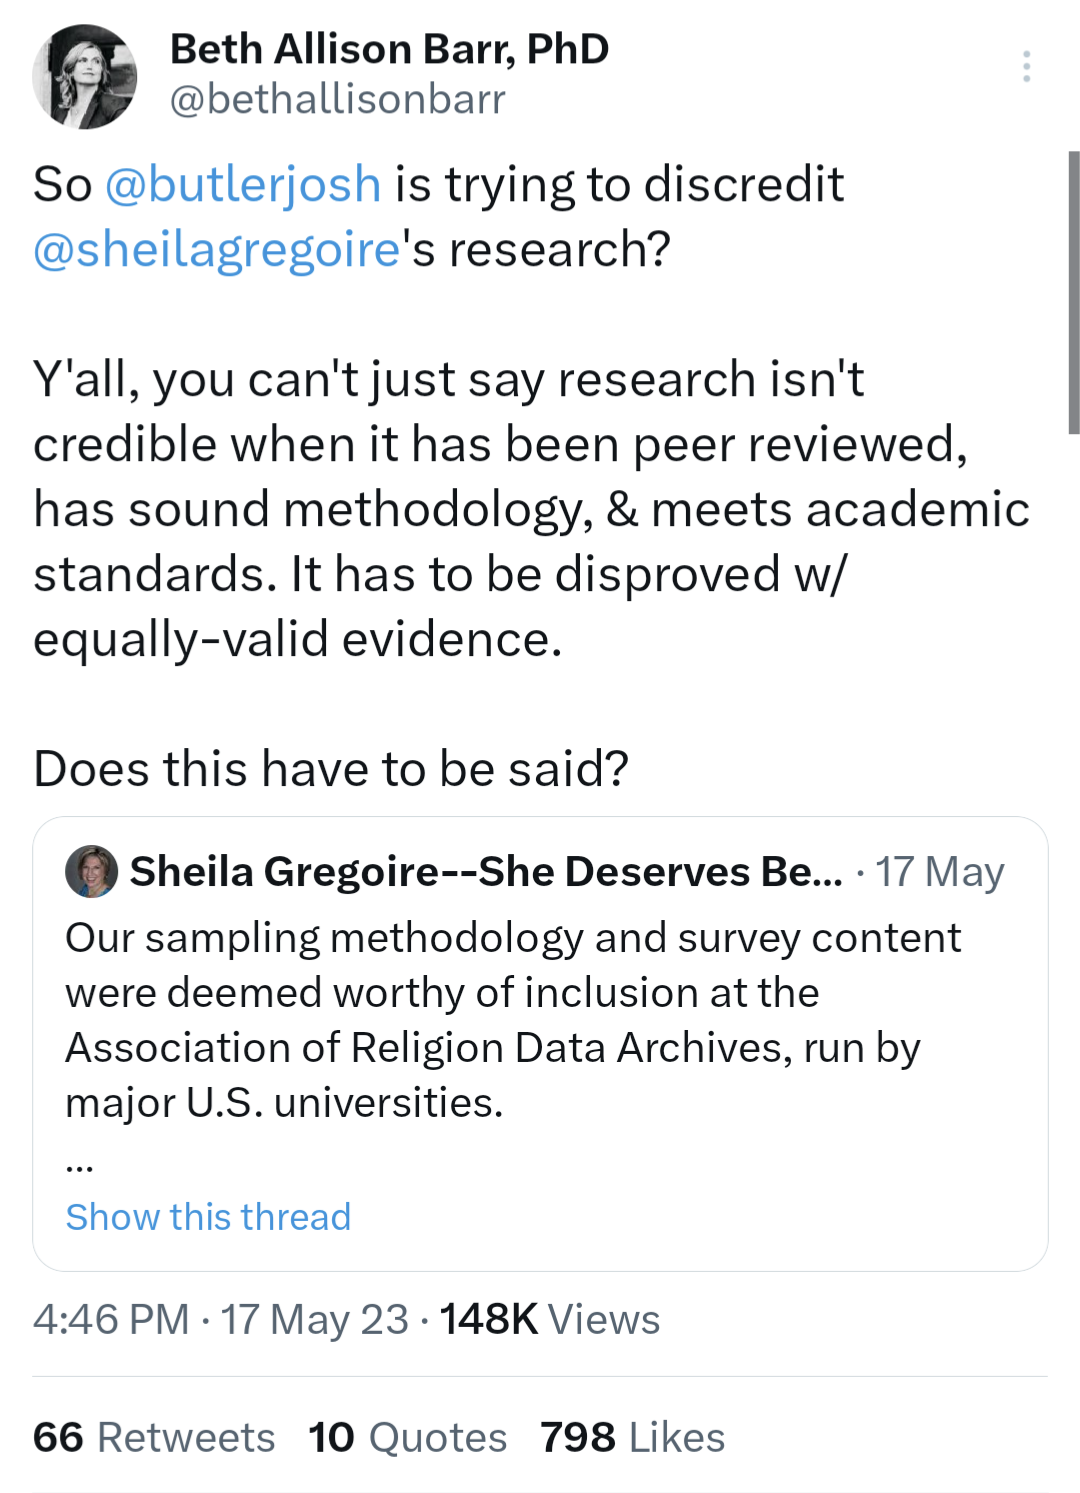Select the Sheila Gregoire quoted author name
The width and height of the screenshot is (1080, 1493).
pyautogui.click(x=486, y=871)
